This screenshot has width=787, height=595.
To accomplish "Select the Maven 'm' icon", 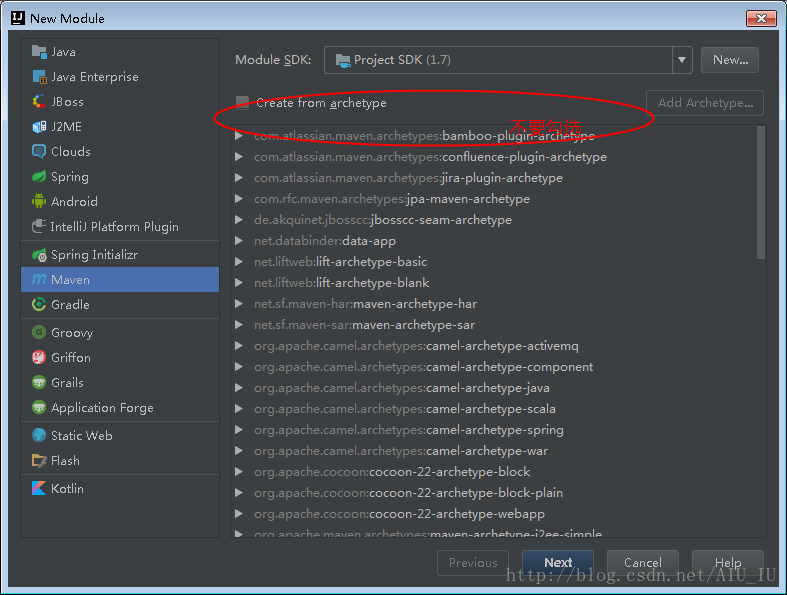I will tap(39, 280).
